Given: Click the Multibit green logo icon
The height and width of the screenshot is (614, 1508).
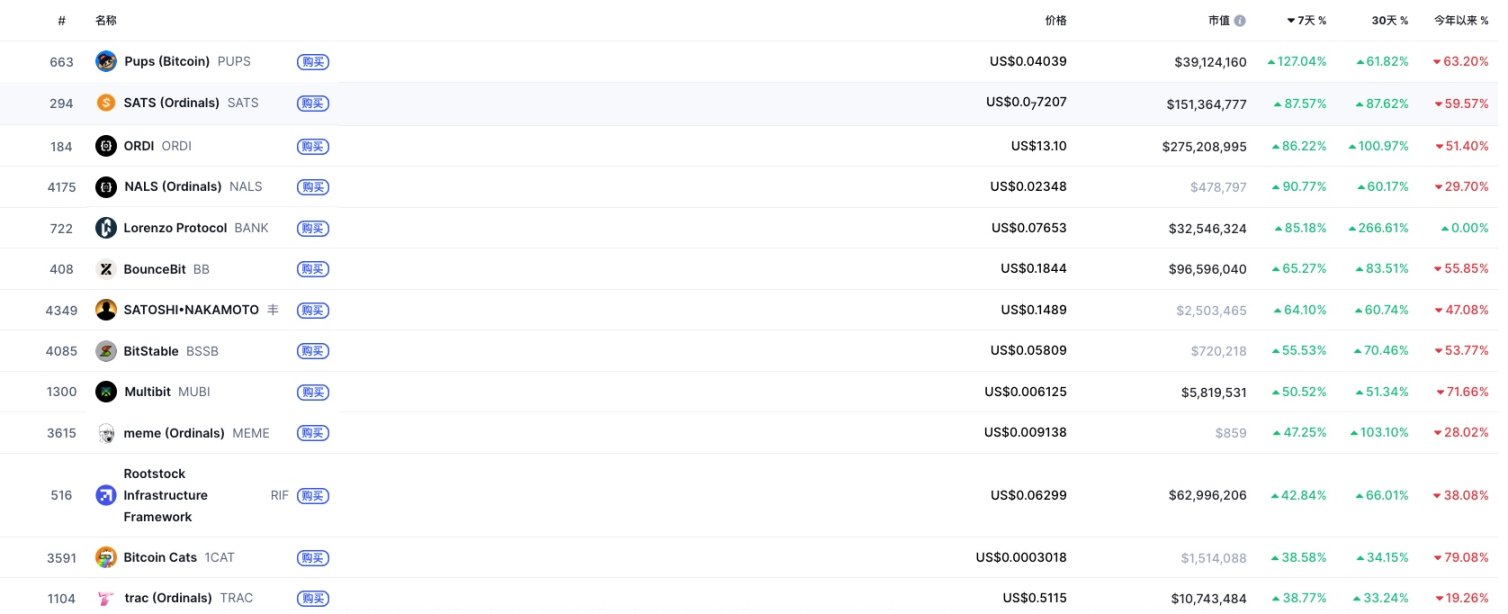Looking at the screenshot, I should tap(106, 392).
